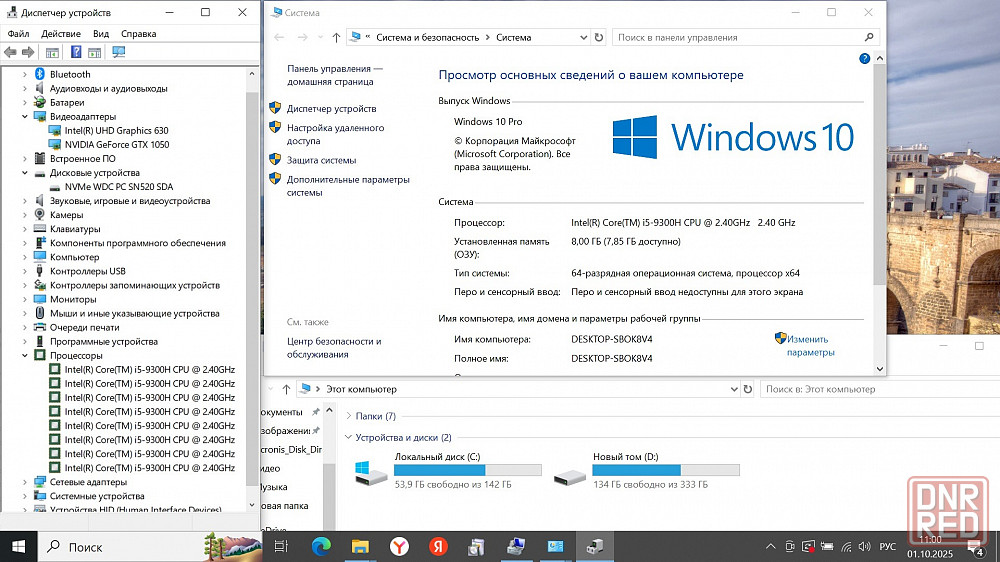Click the Bluetooth category icon
Image resolution: width=1000 pixels, height=562 pixels.
(39, 74)
